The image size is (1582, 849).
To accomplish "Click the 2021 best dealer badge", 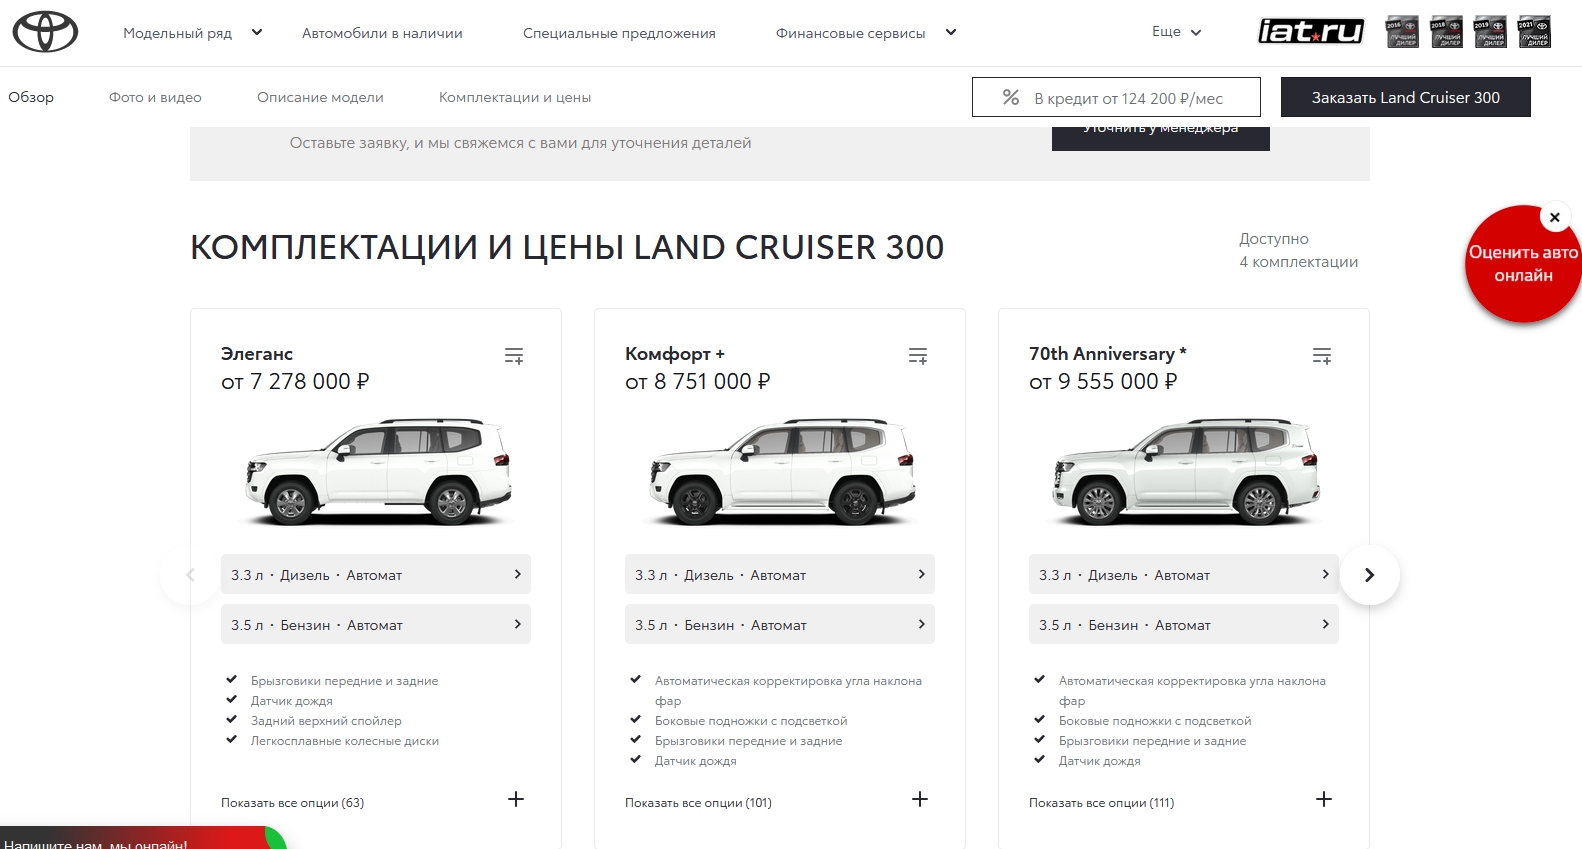I will [x=1534, y=32].
